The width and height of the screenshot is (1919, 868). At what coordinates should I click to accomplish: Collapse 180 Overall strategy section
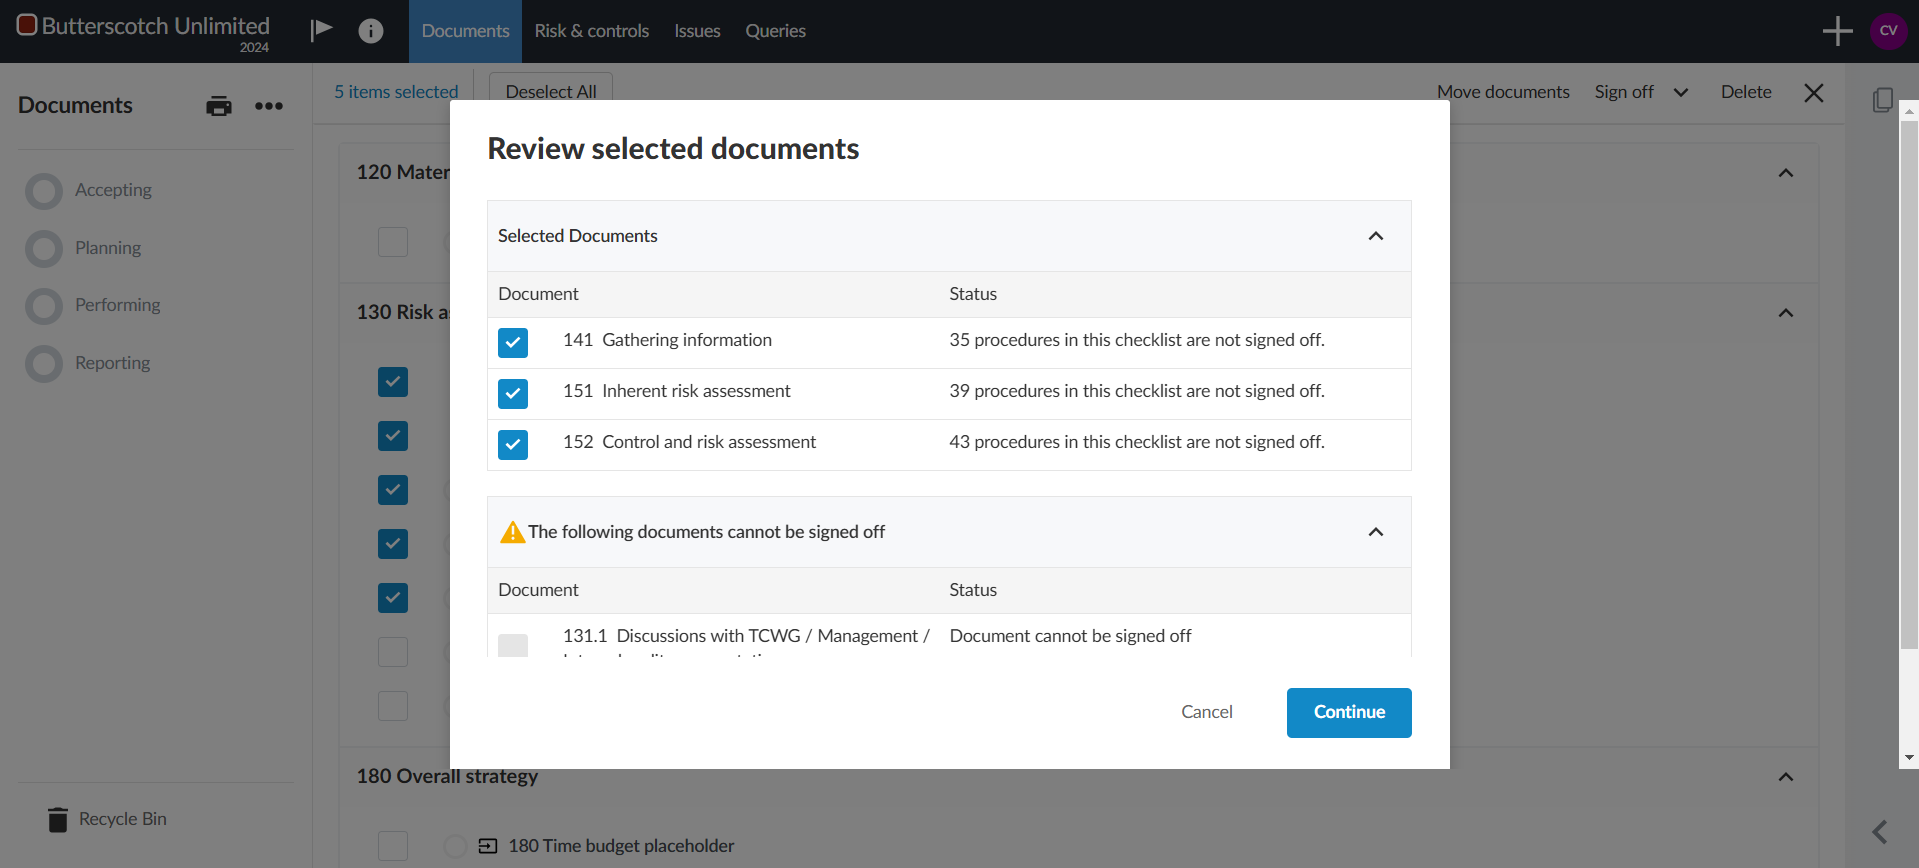(1786, 777)
